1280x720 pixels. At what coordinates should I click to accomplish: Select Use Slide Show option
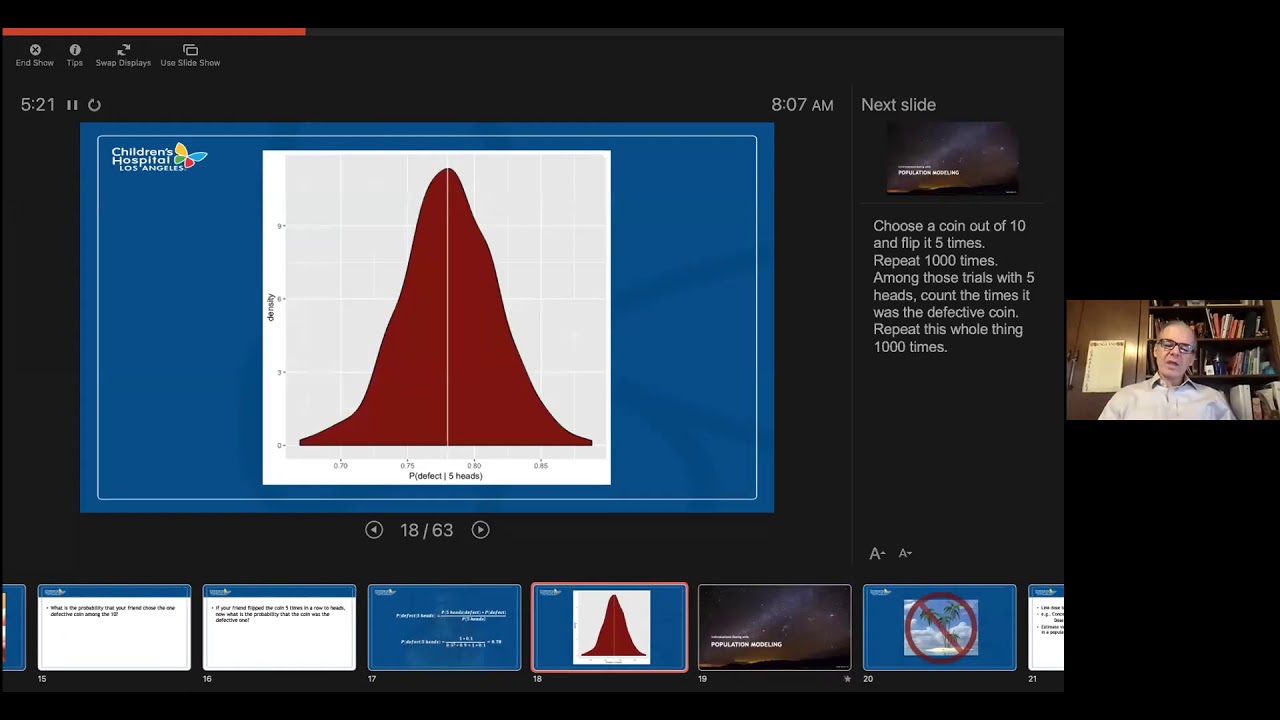pyautogui.click(x=190, y=55)
